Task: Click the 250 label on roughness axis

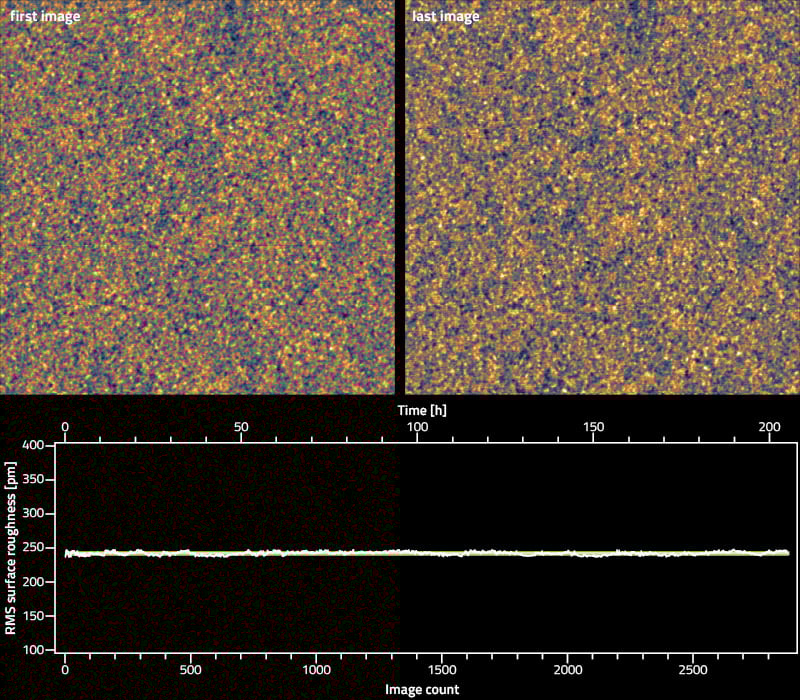Action: [37, 547]
